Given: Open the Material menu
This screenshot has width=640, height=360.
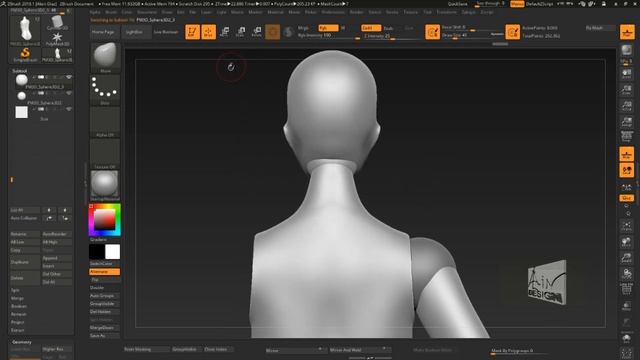Looking at the screenshot, I should click(275, 12).
